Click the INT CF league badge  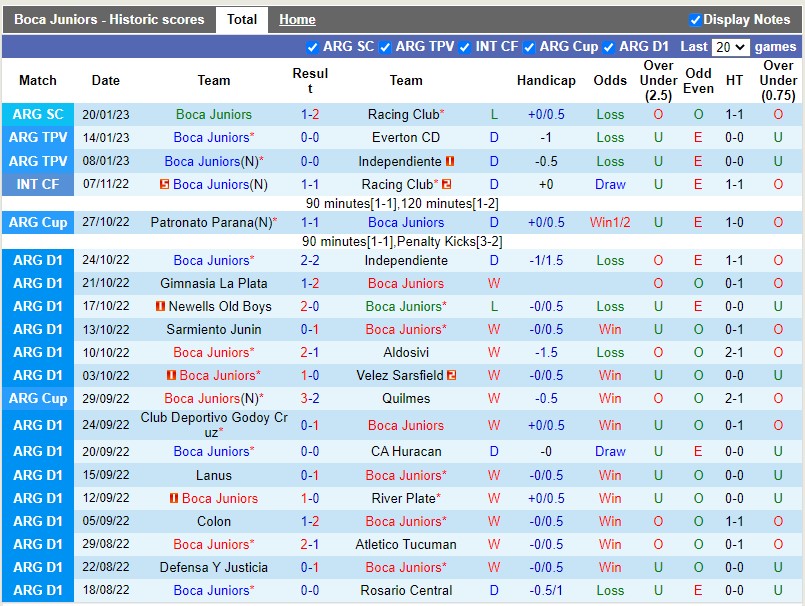pos(38,184)
